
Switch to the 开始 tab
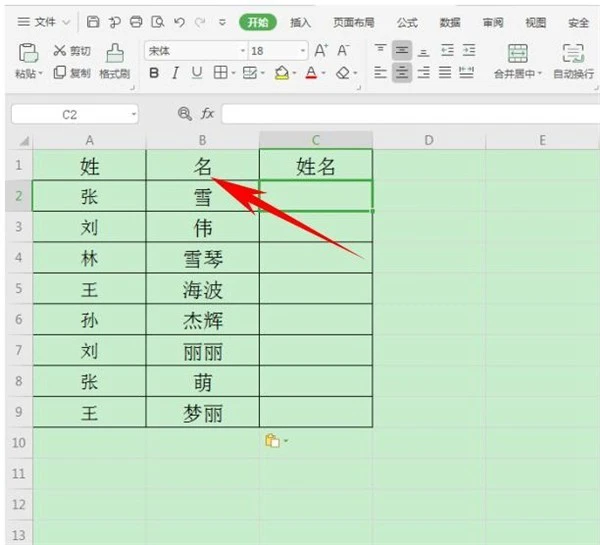(x=258, y=23)
